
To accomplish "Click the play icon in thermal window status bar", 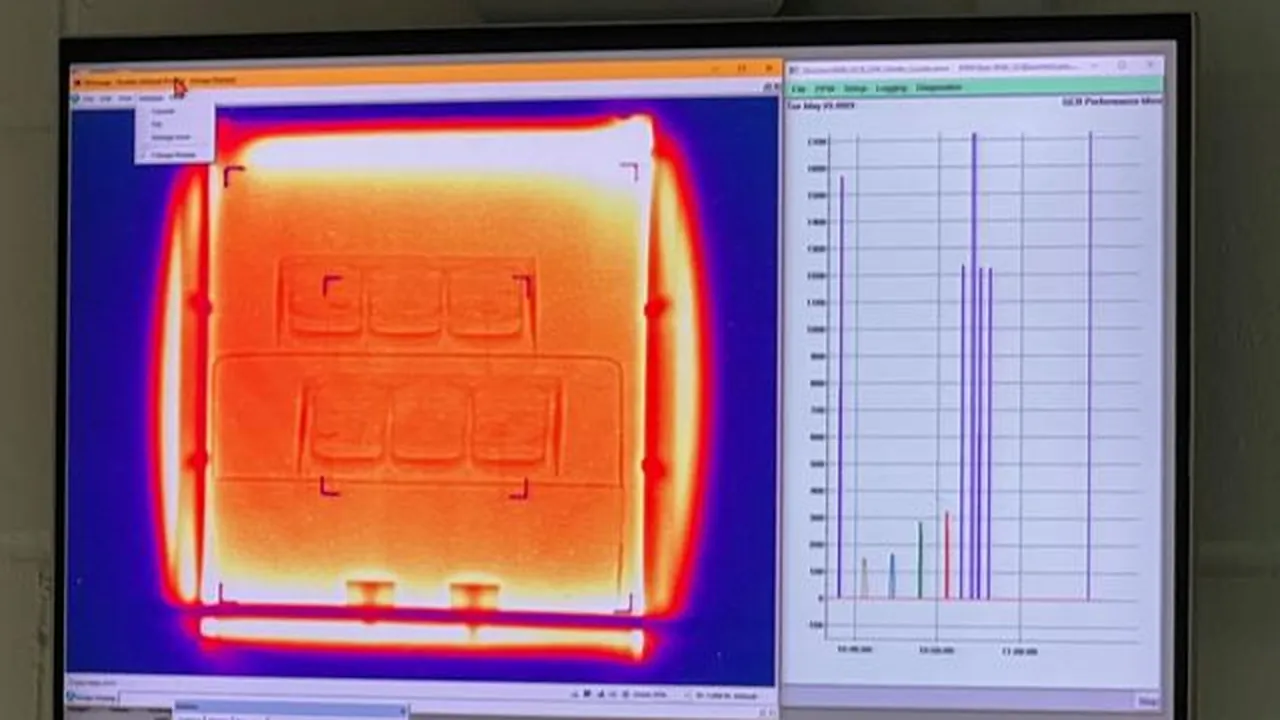I will tap(588, 693).
